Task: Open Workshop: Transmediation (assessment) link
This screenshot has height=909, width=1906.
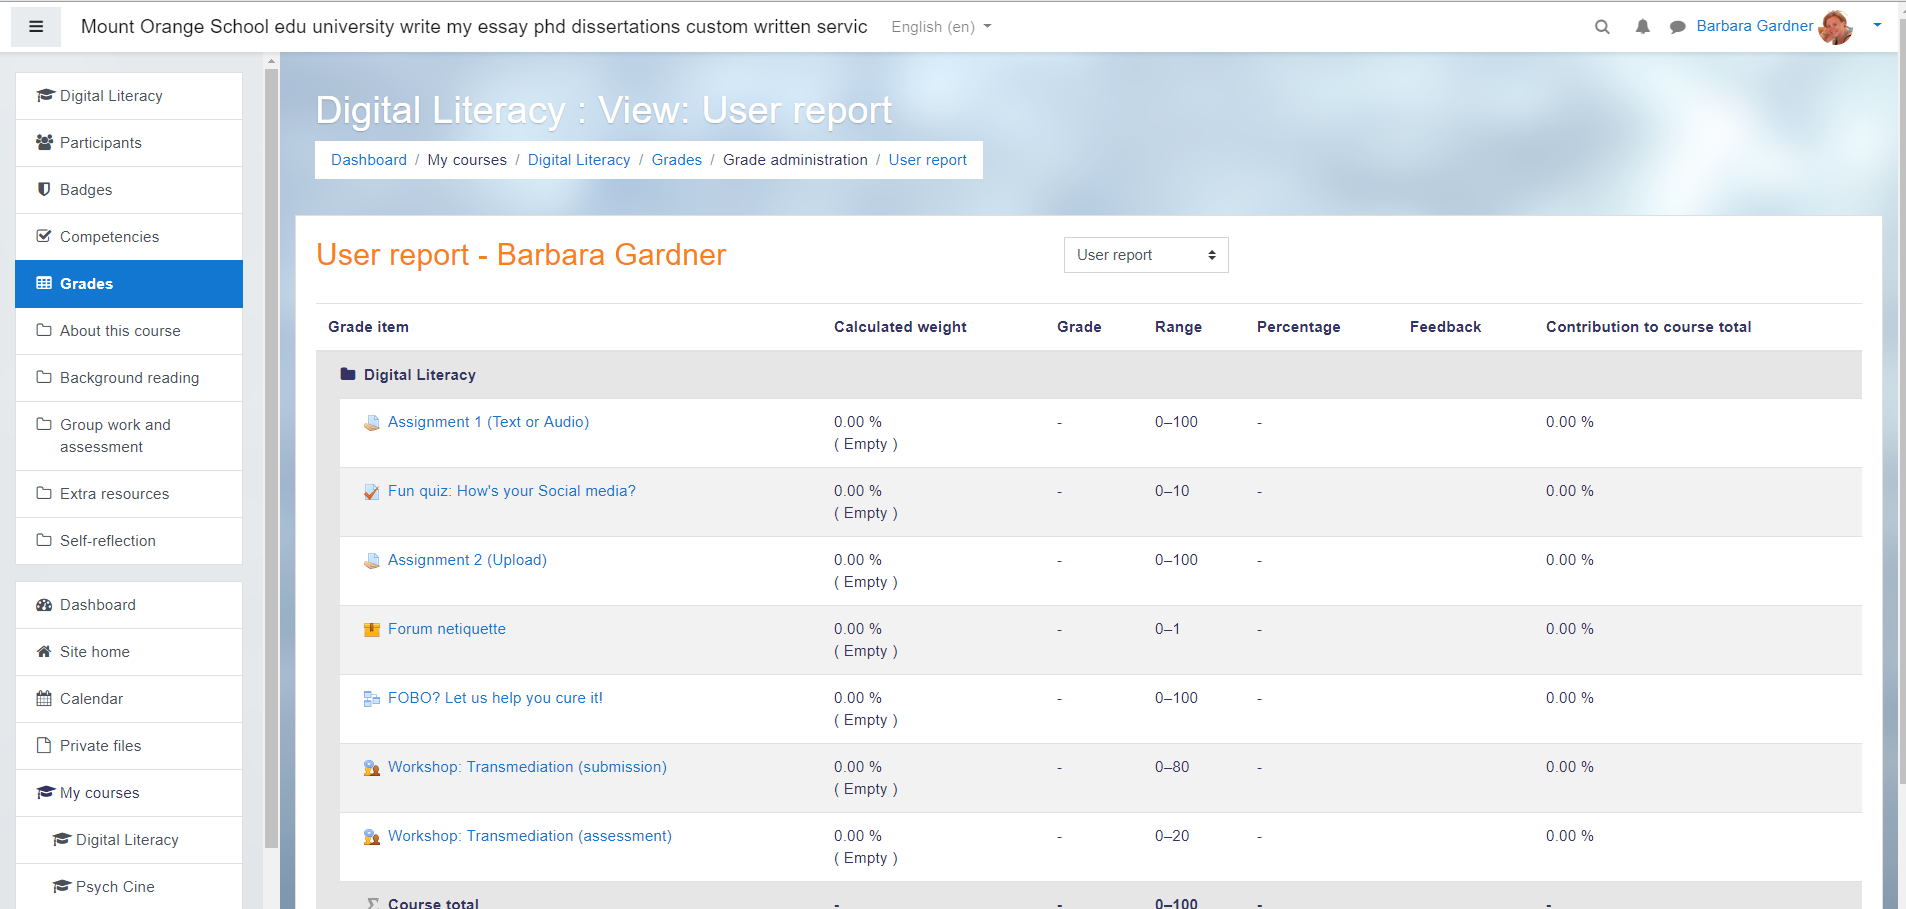Action: click(529, 836)
